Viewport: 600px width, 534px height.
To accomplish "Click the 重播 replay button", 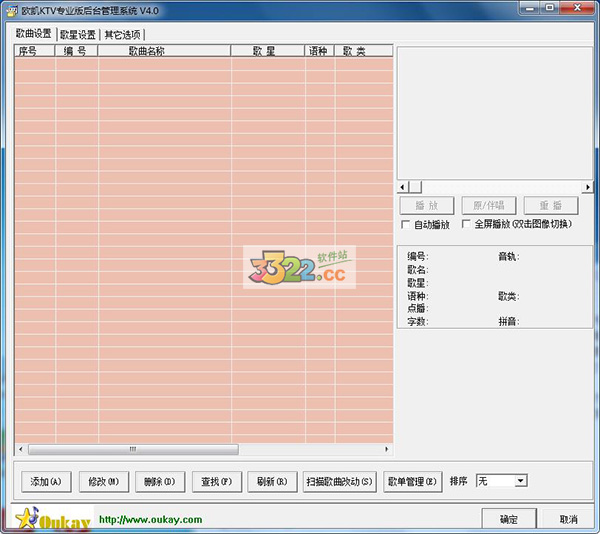I will [551, 205].
